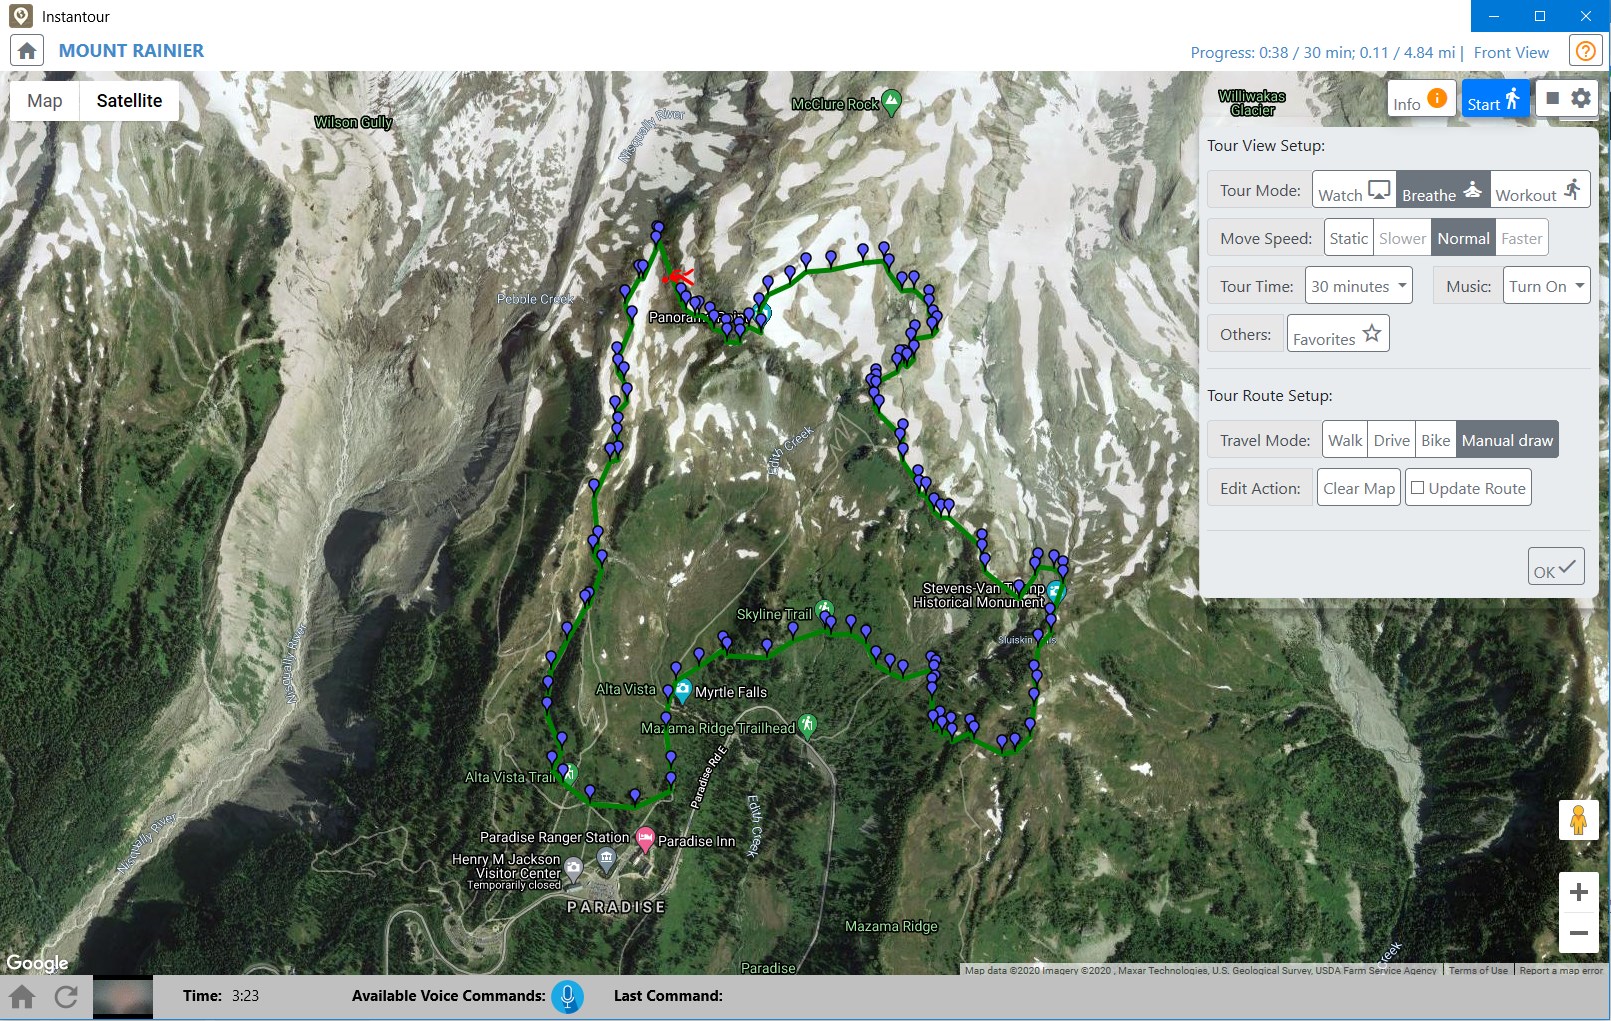Screen dimensions: 1611x1021
Task: Click the Mazama Ridge map label
Action: point(892,926)
